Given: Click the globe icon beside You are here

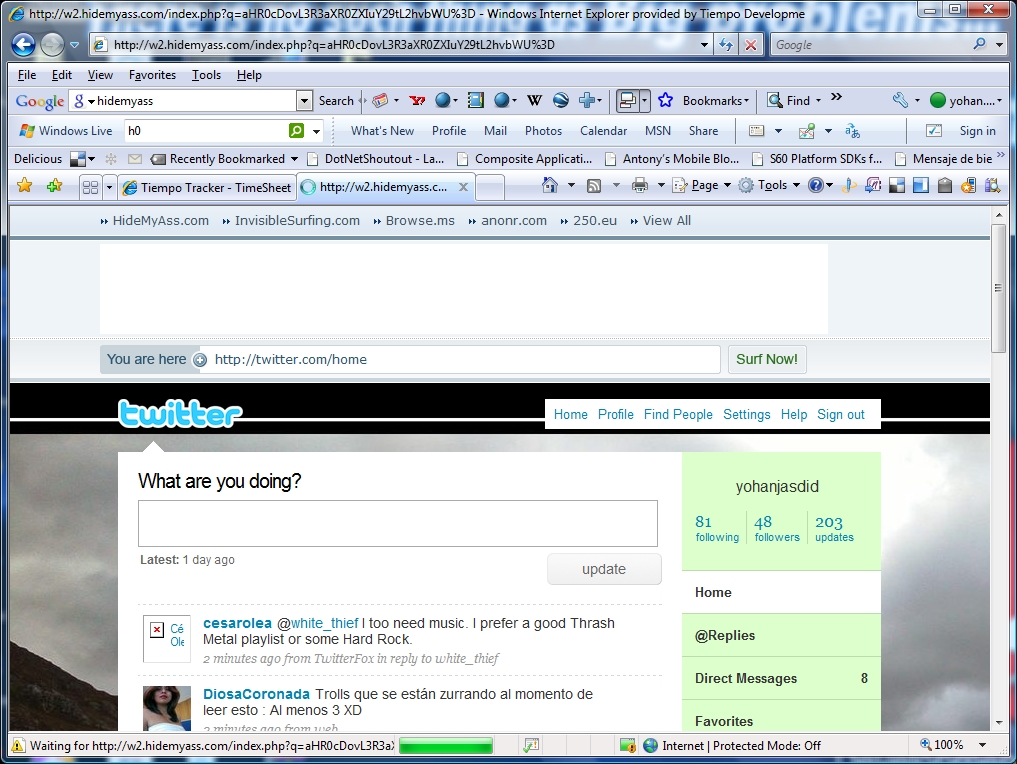Looking at the screenshot, I should (200, 360).
